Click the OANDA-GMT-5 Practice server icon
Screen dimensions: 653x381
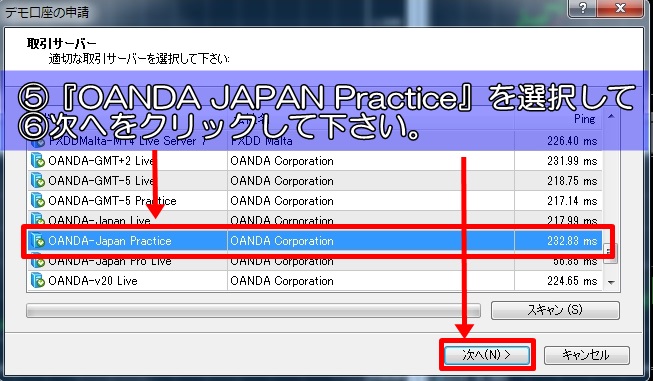[x=38, y=200]
